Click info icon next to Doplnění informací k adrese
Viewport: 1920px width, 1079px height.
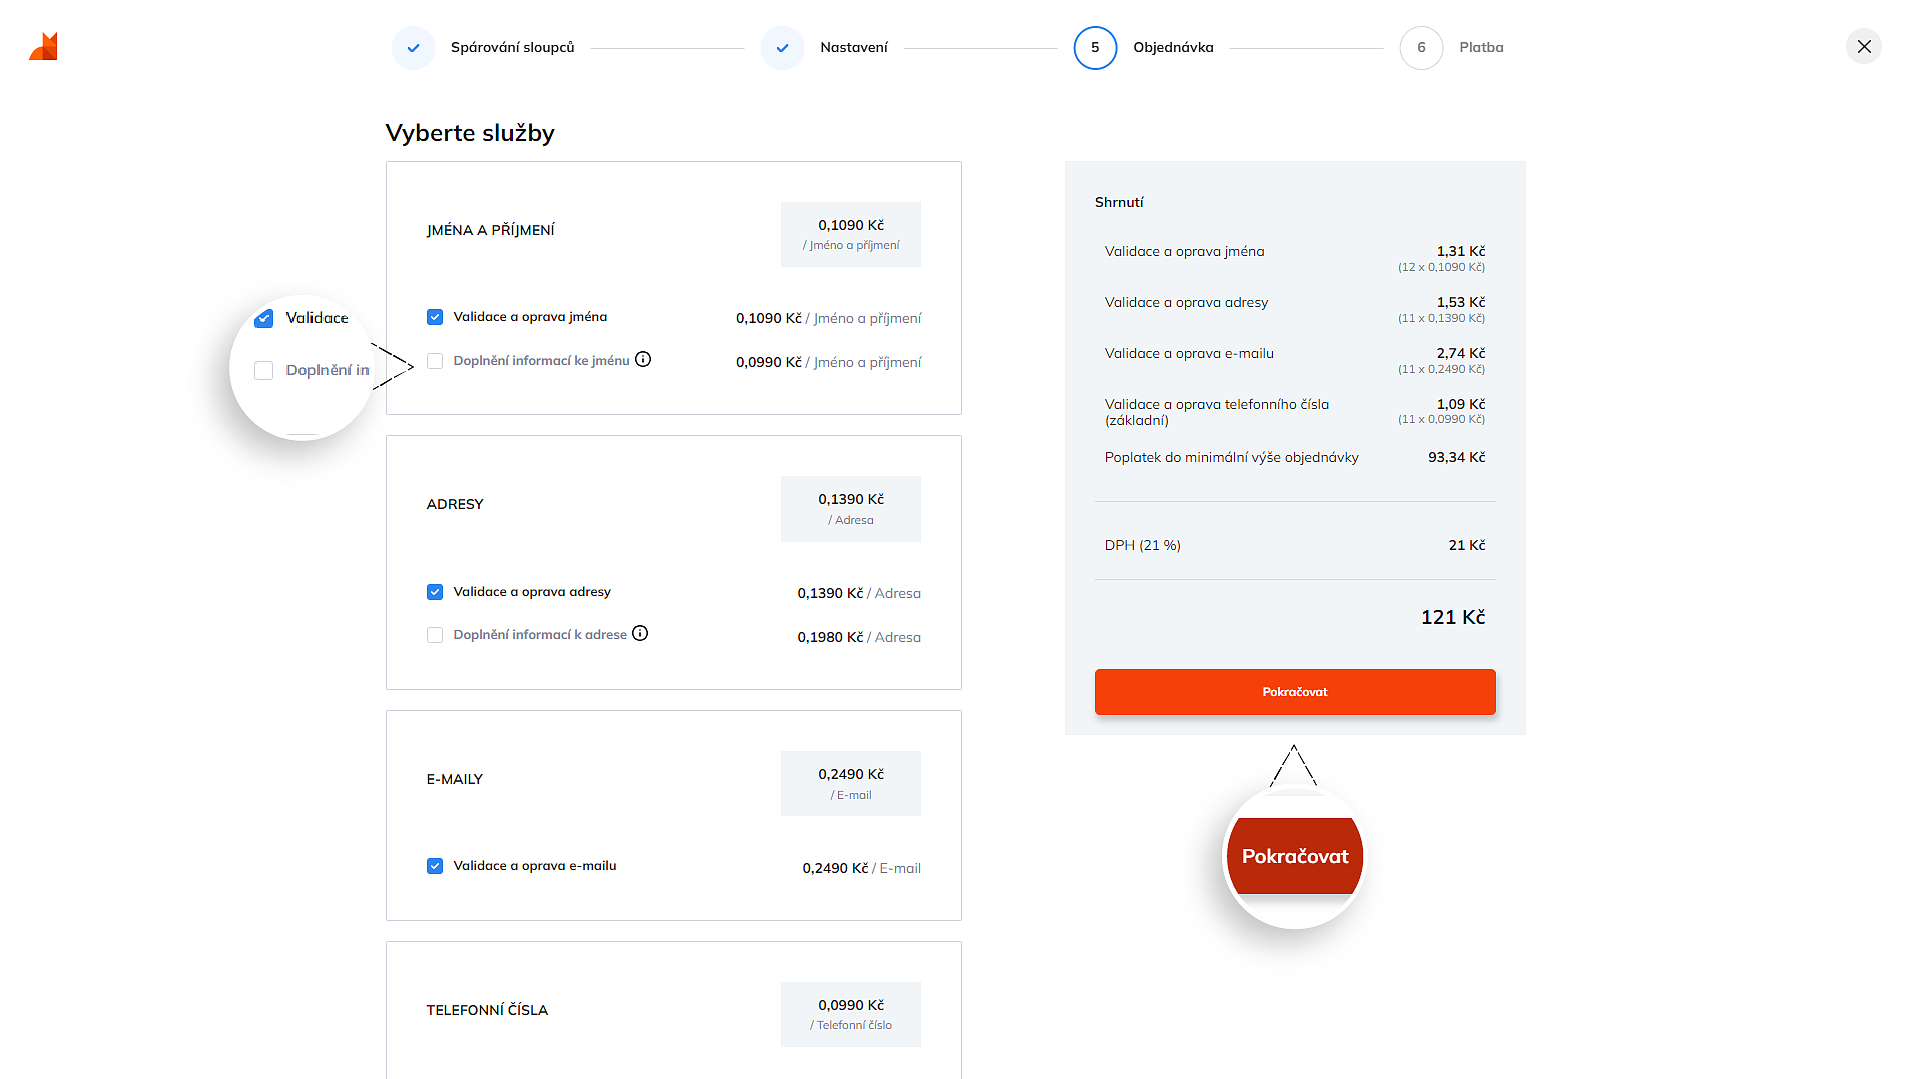click(640, 634)
